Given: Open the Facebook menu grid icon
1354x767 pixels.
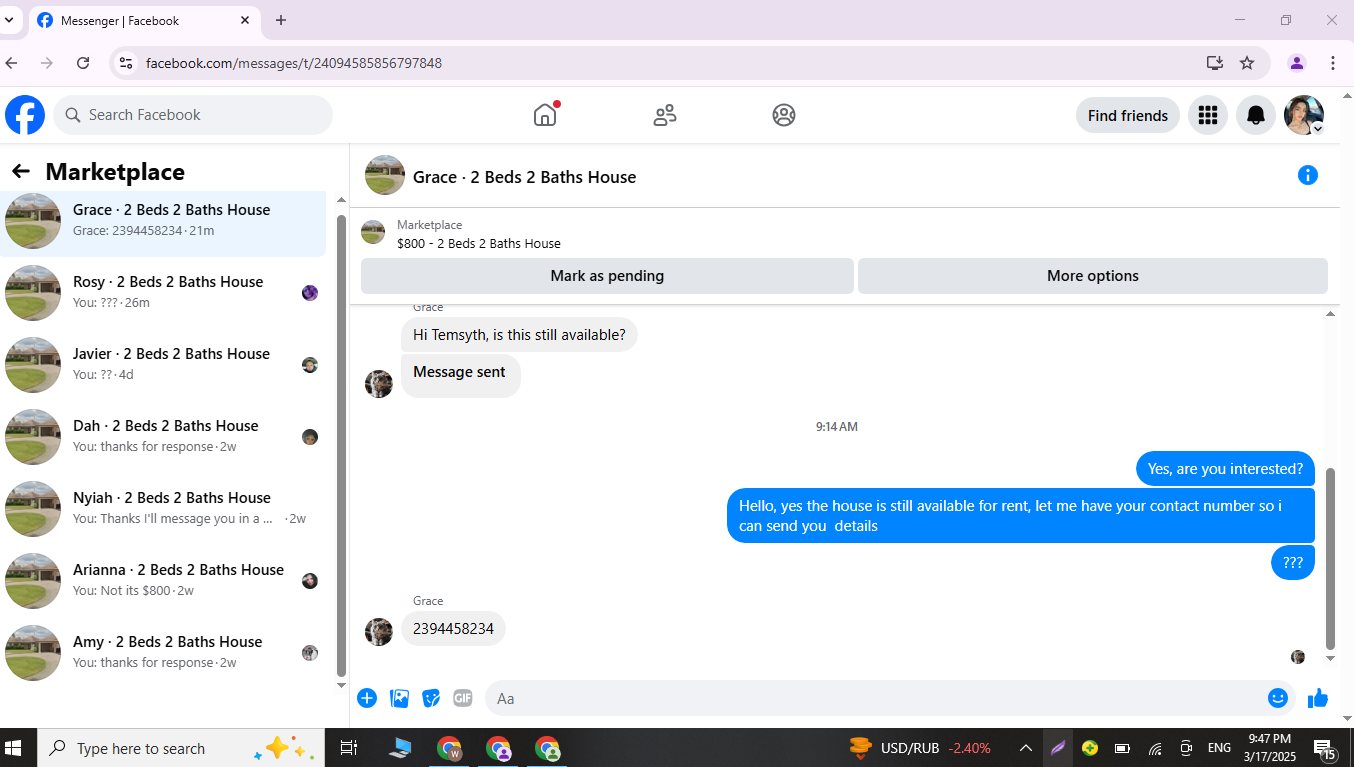Looking at the screenshot, I should point(1208,115).
